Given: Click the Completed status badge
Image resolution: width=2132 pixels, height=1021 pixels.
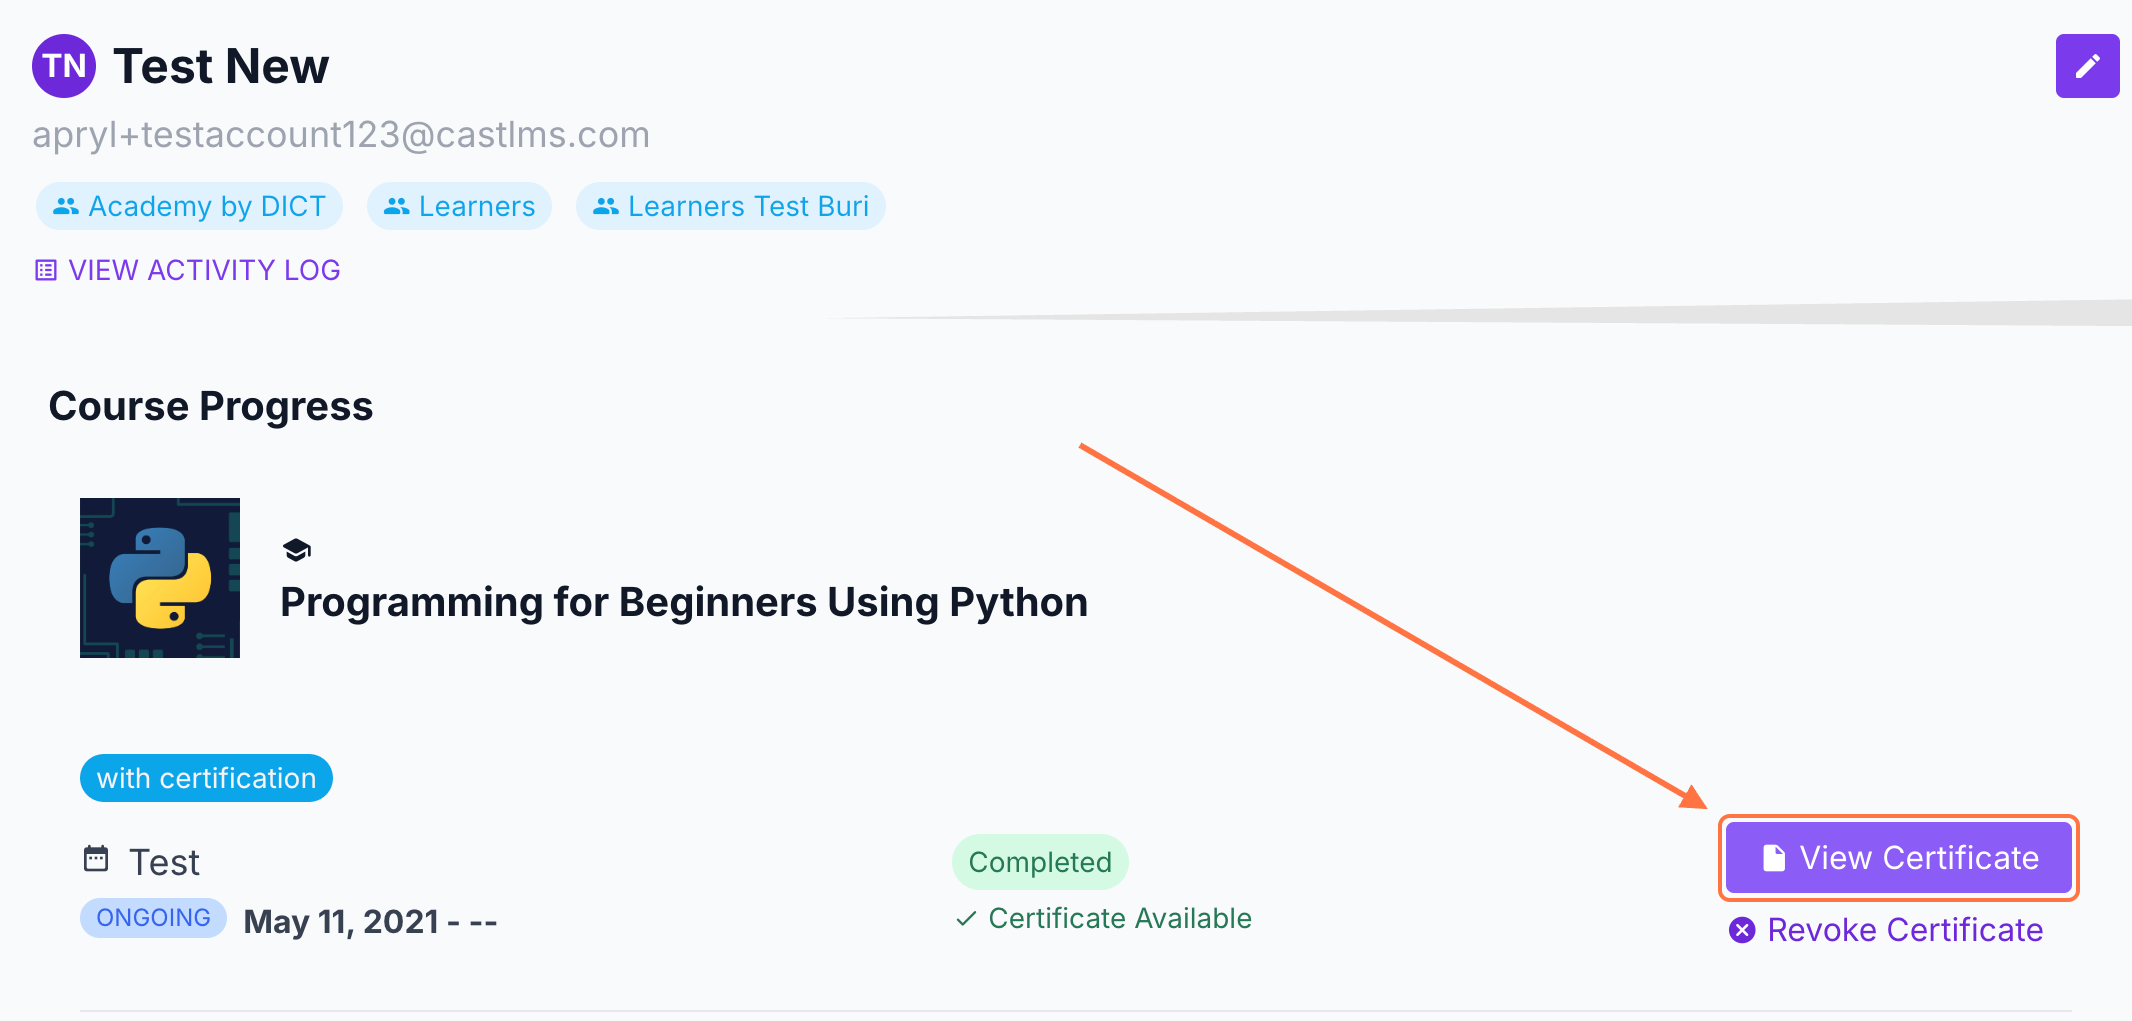Looking at the screenshot, I should [1040, 862].
